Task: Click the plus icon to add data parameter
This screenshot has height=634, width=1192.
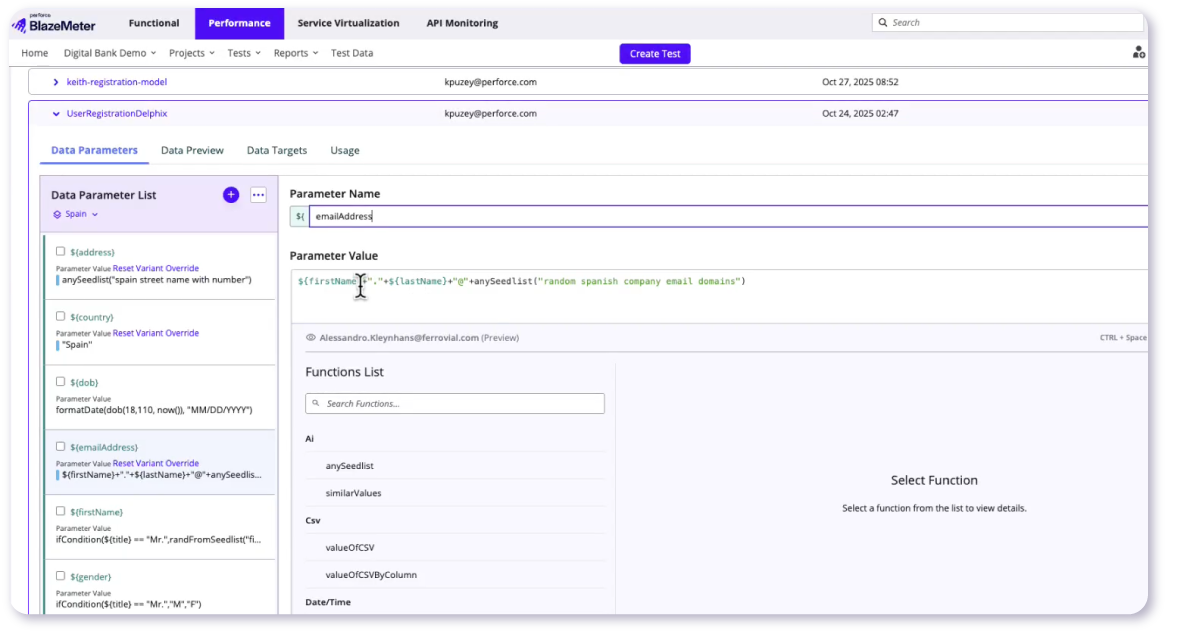Action: tap(231, 195)
